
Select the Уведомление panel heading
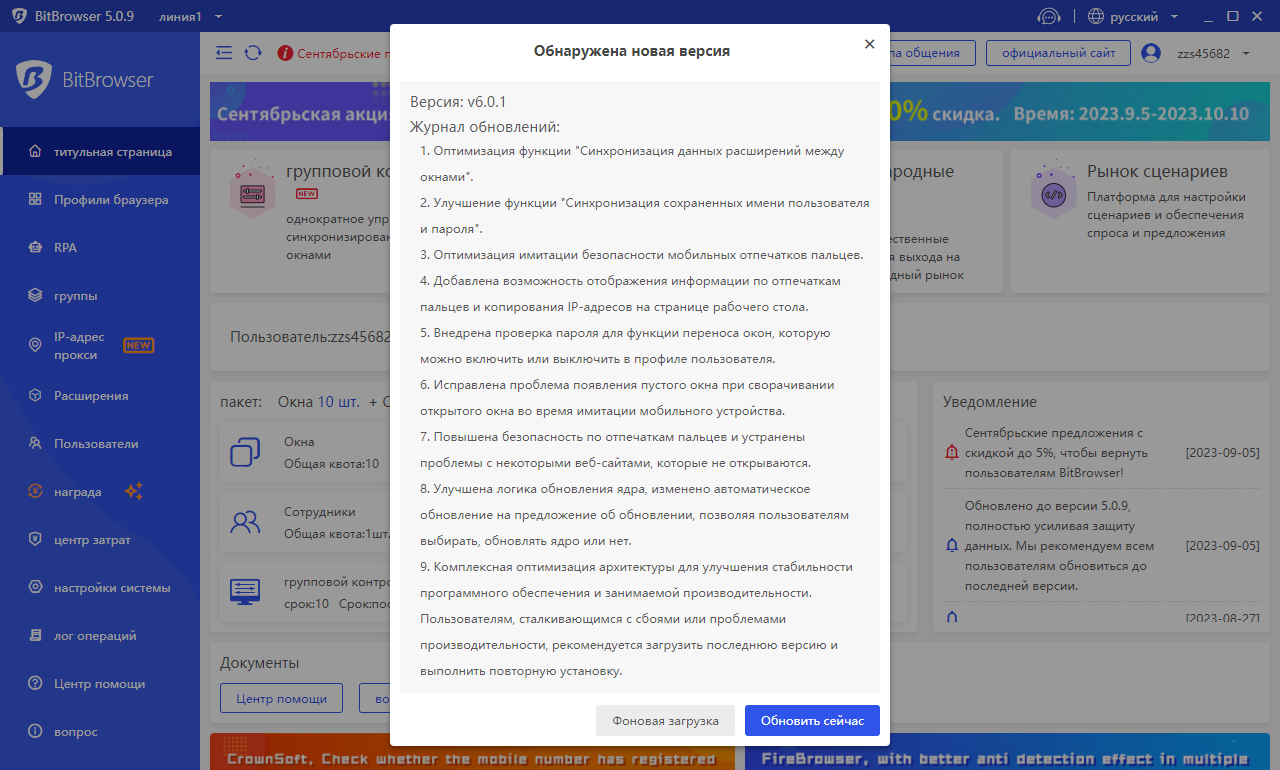point(990,401)
